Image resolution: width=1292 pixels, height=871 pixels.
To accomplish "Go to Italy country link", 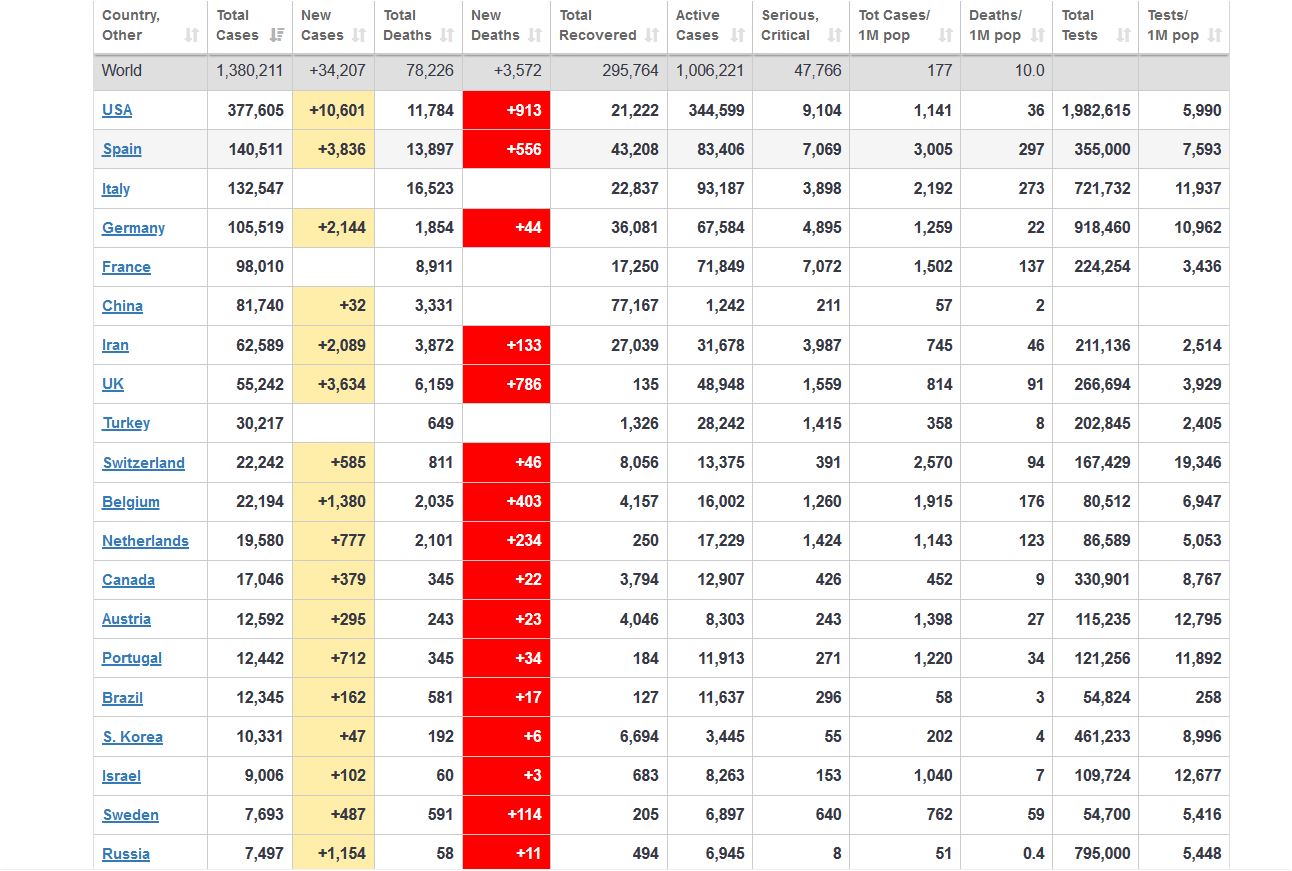I will point(116,189).
